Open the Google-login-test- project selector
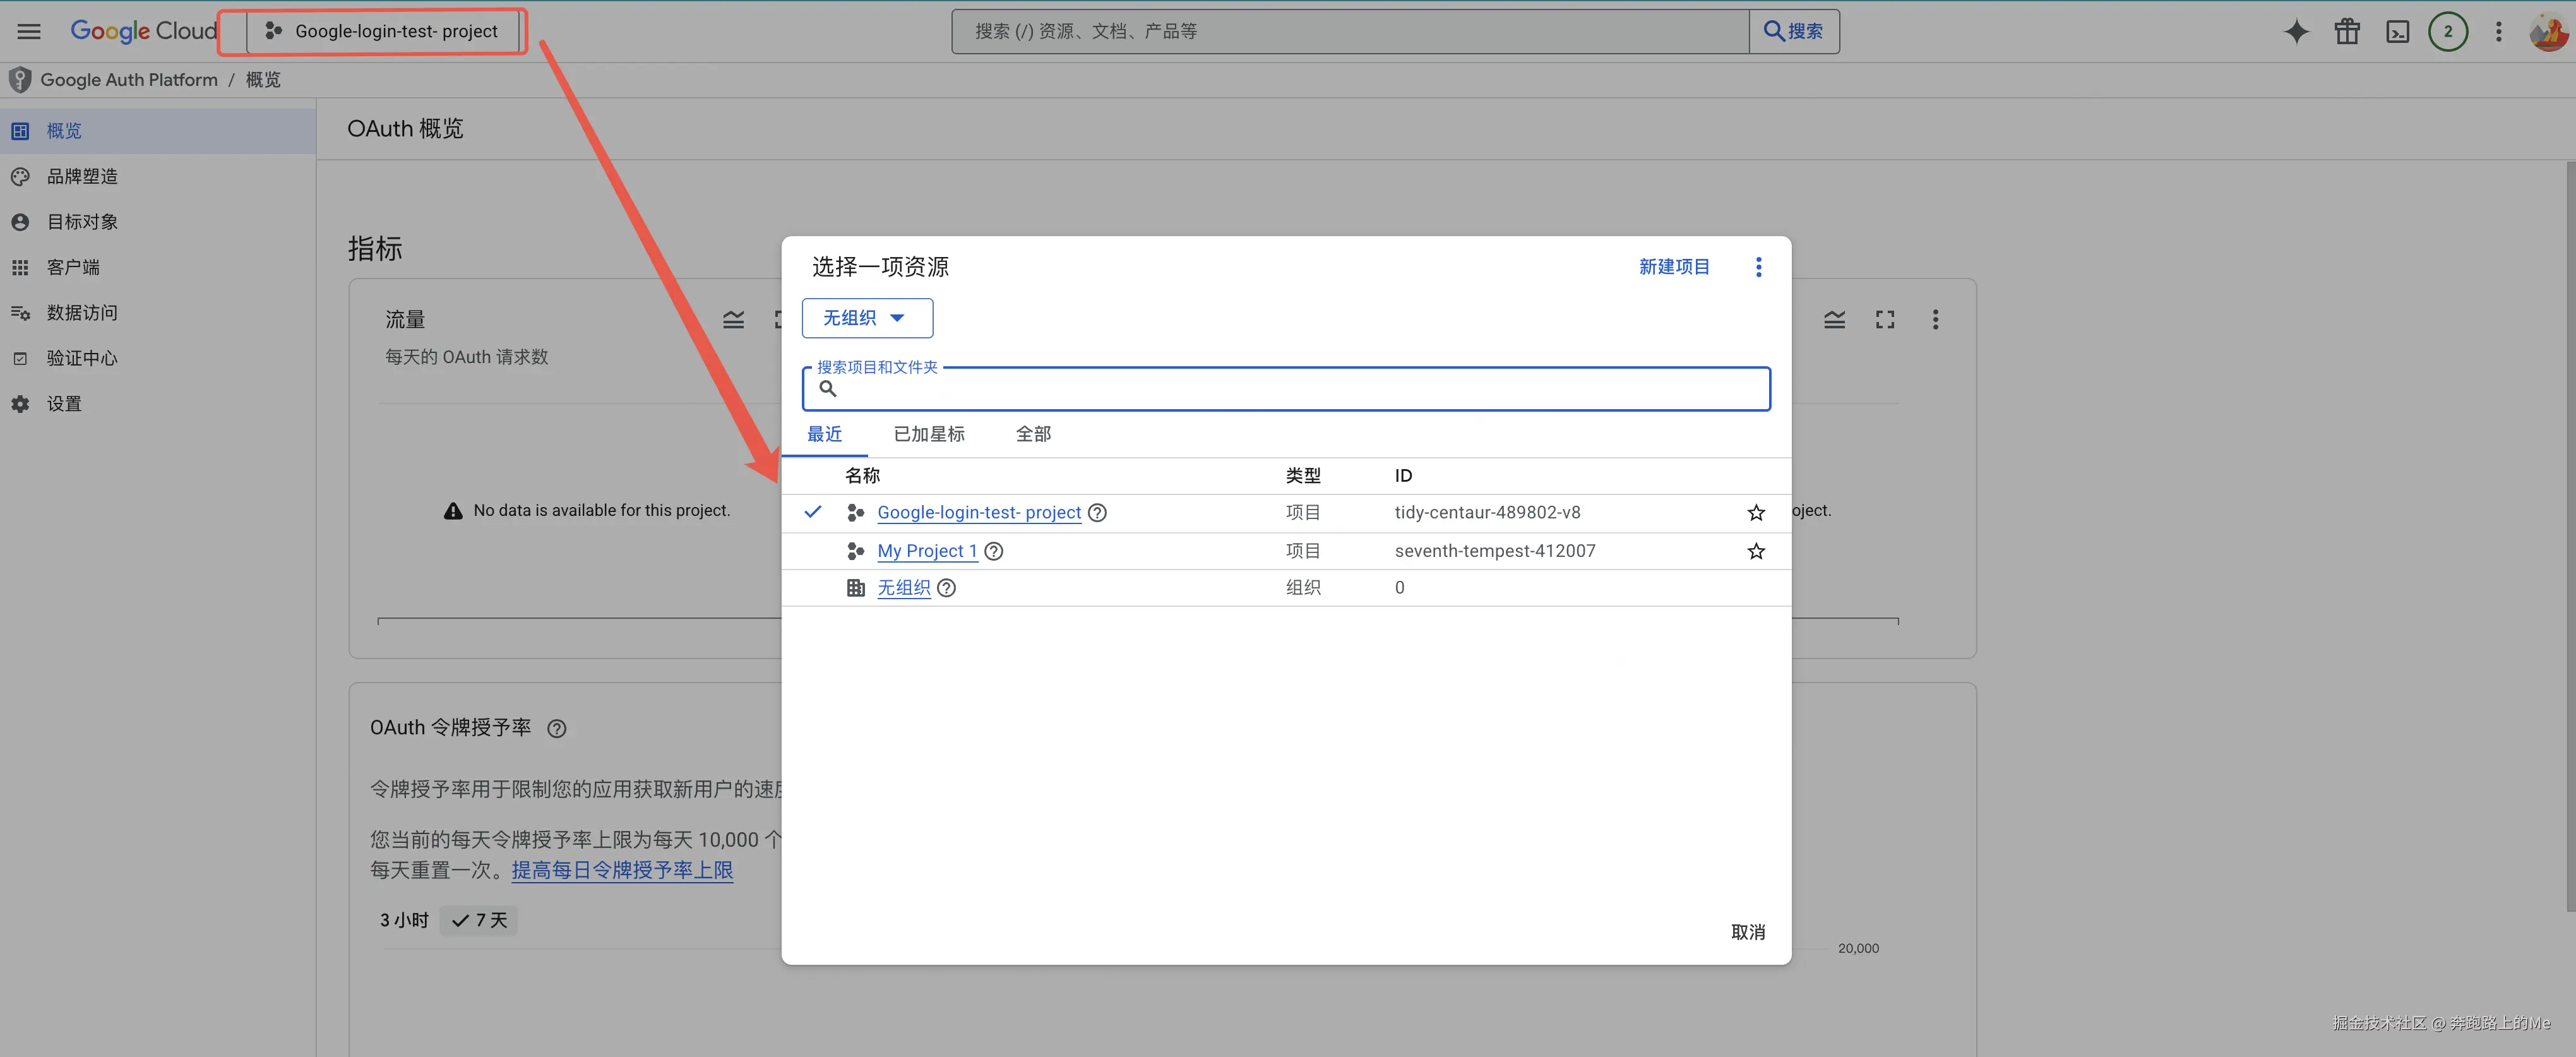The height and width of the screenshot is (1057, 2576). pos(382,31)
